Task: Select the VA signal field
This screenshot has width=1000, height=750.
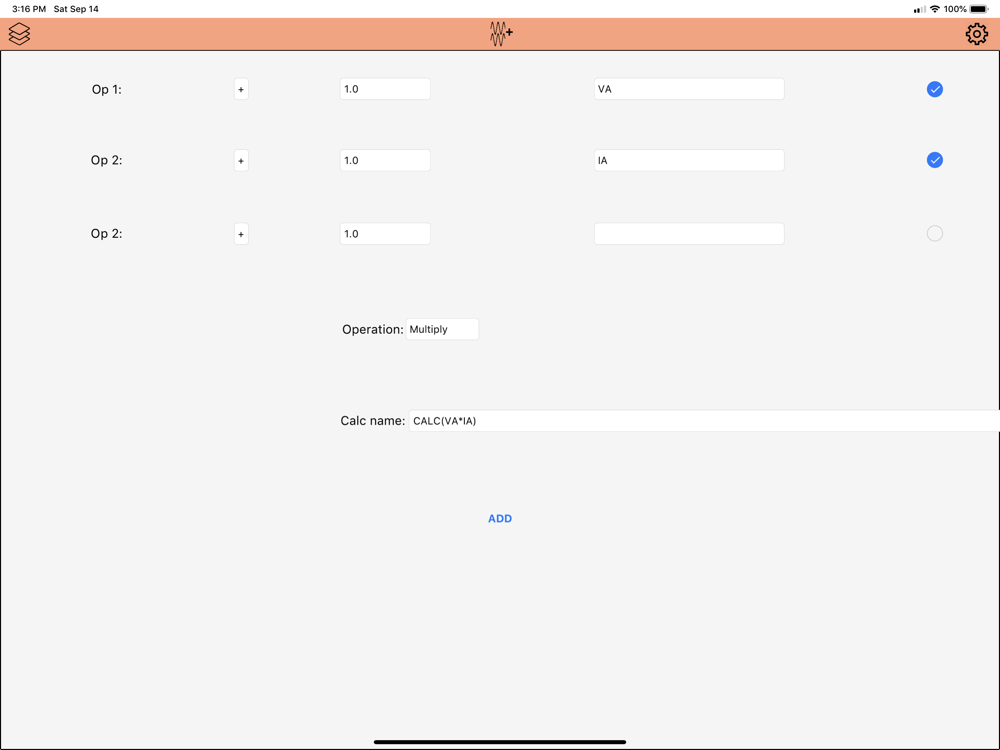Action: pos(689,89)
